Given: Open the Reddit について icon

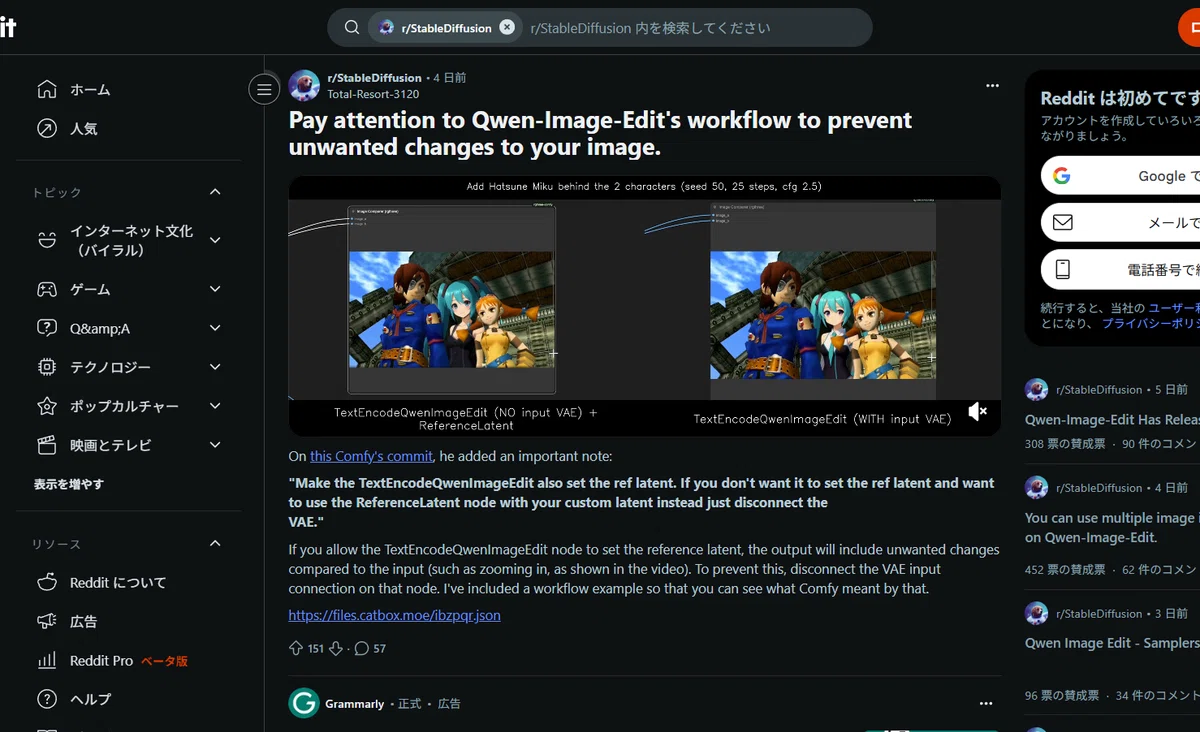Looking at the screenshot, I should [x=47, y=582].
